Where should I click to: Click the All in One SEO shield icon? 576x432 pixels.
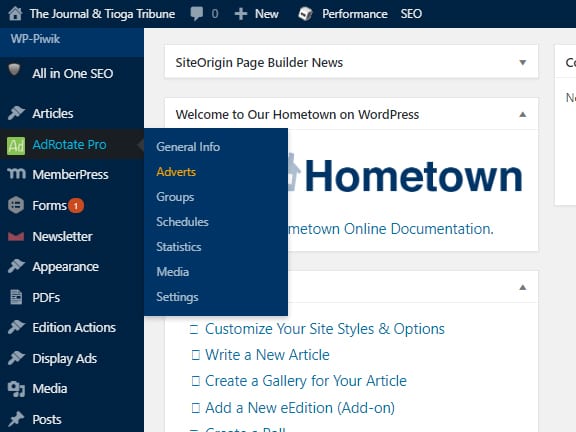click(x=14, y=69)
